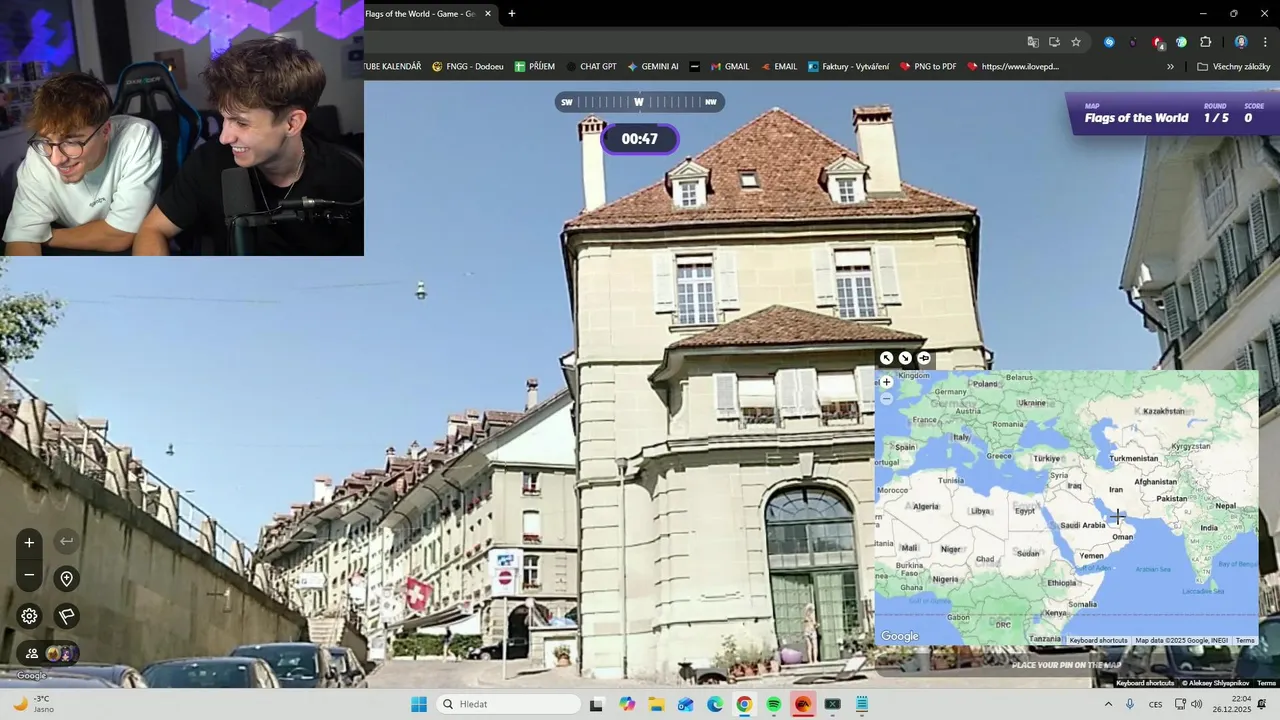Open the GMAIL bookmark
Image resolution: width=1280 pixels, height=720 pixels.
[730, 67]
